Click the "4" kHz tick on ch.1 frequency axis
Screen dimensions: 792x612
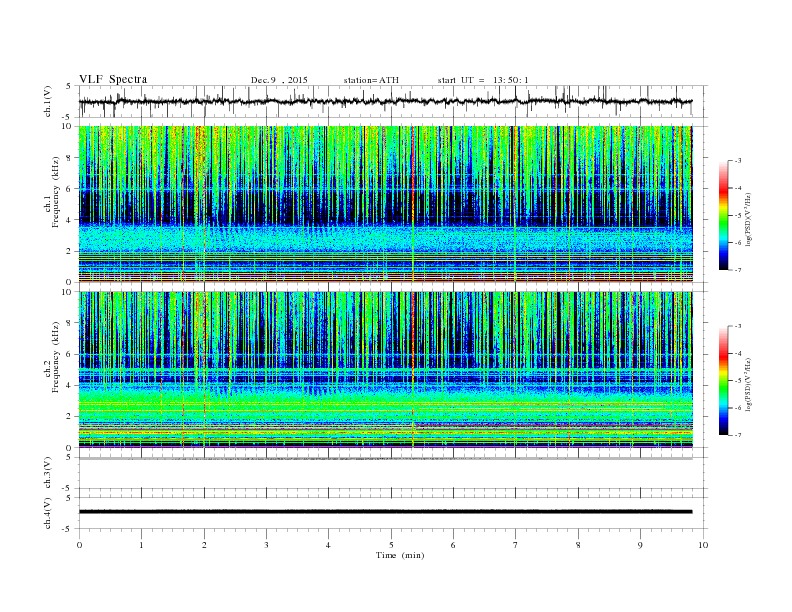click(x=70, y=220)
